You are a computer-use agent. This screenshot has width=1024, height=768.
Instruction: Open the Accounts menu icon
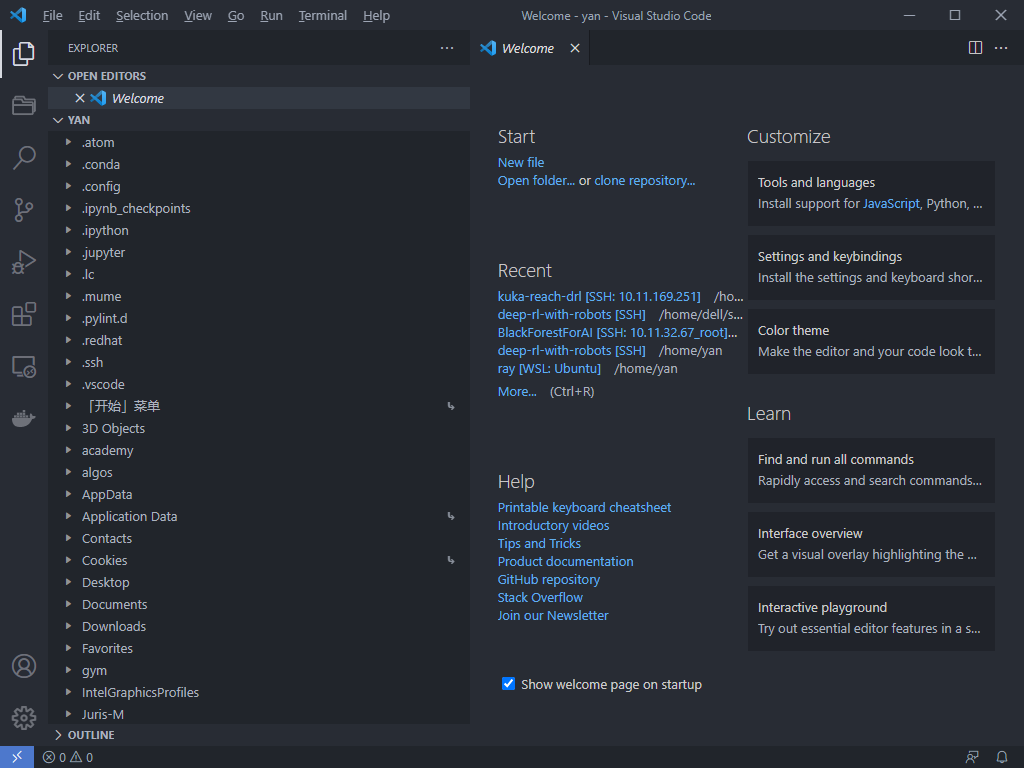tap(24, 666)
